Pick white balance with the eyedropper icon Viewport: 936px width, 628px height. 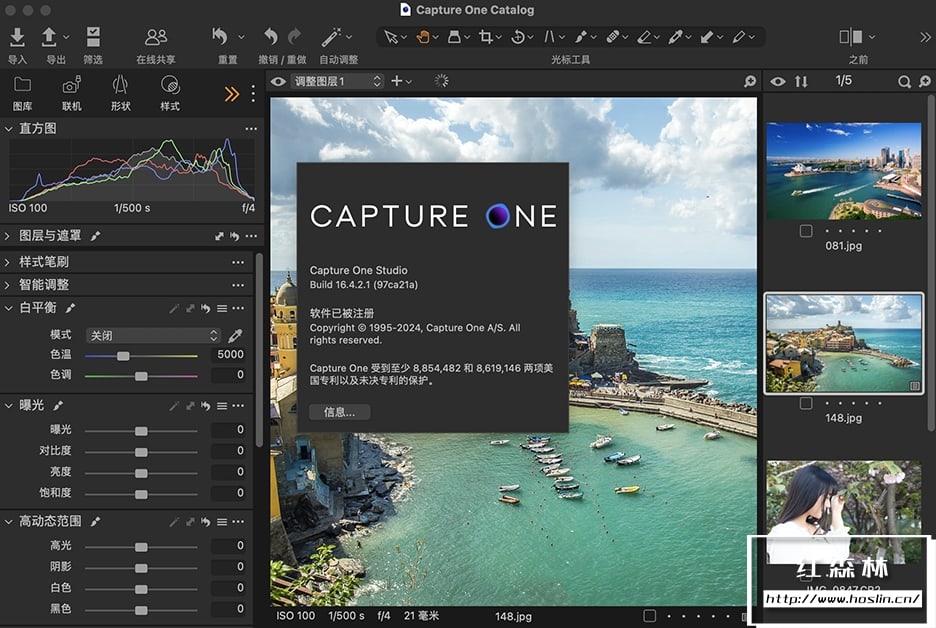[x=236, y=336]
